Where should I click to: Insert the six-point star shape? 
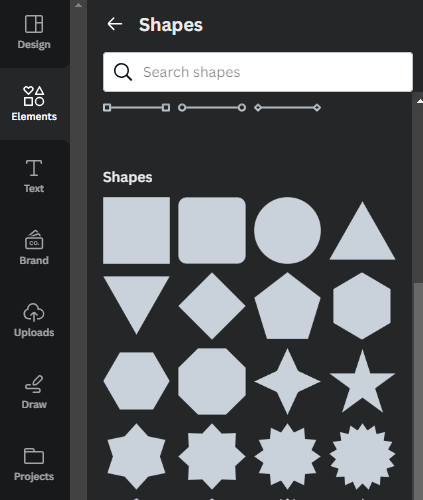(136, 456)
